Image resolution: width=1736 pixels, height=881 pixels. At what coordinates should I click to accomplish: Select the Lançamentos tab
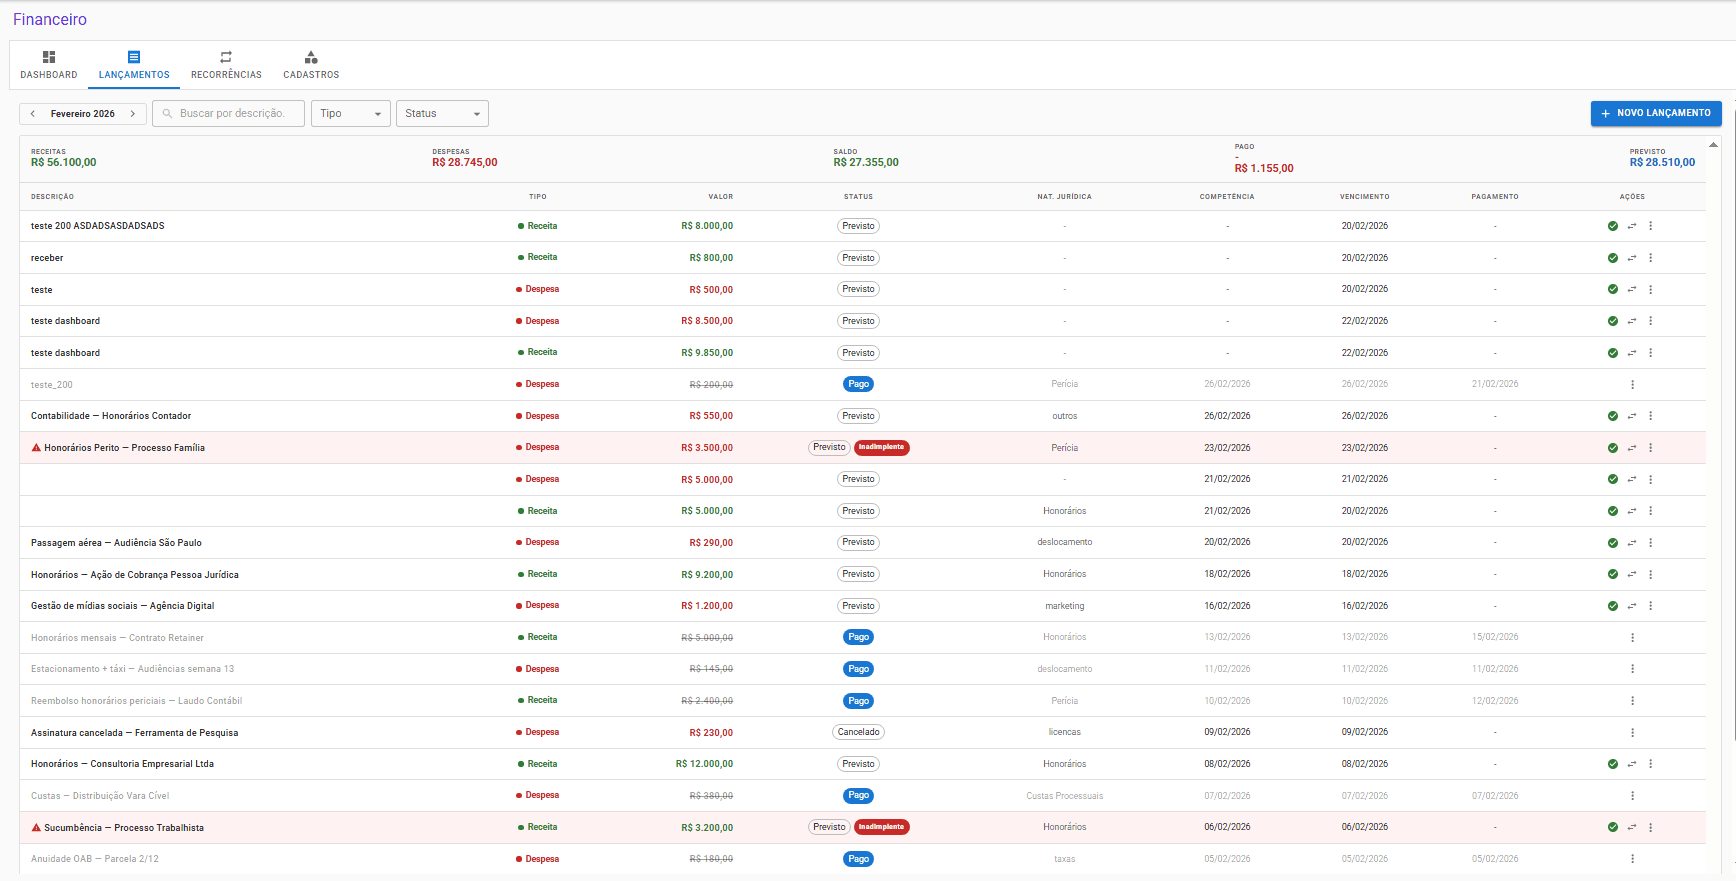(x=134, y=65)
